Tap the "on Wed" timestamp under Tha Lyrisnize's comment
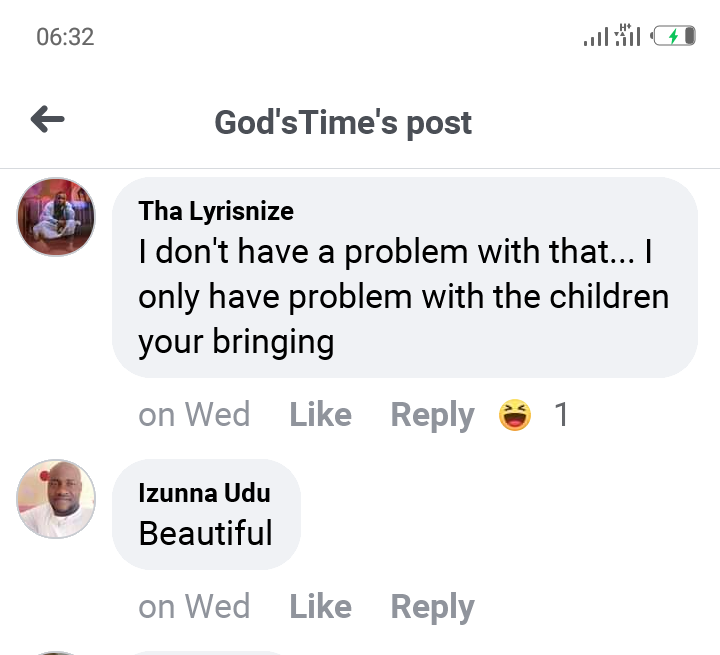The image size is (720, 655). click(x=194, y=414)
